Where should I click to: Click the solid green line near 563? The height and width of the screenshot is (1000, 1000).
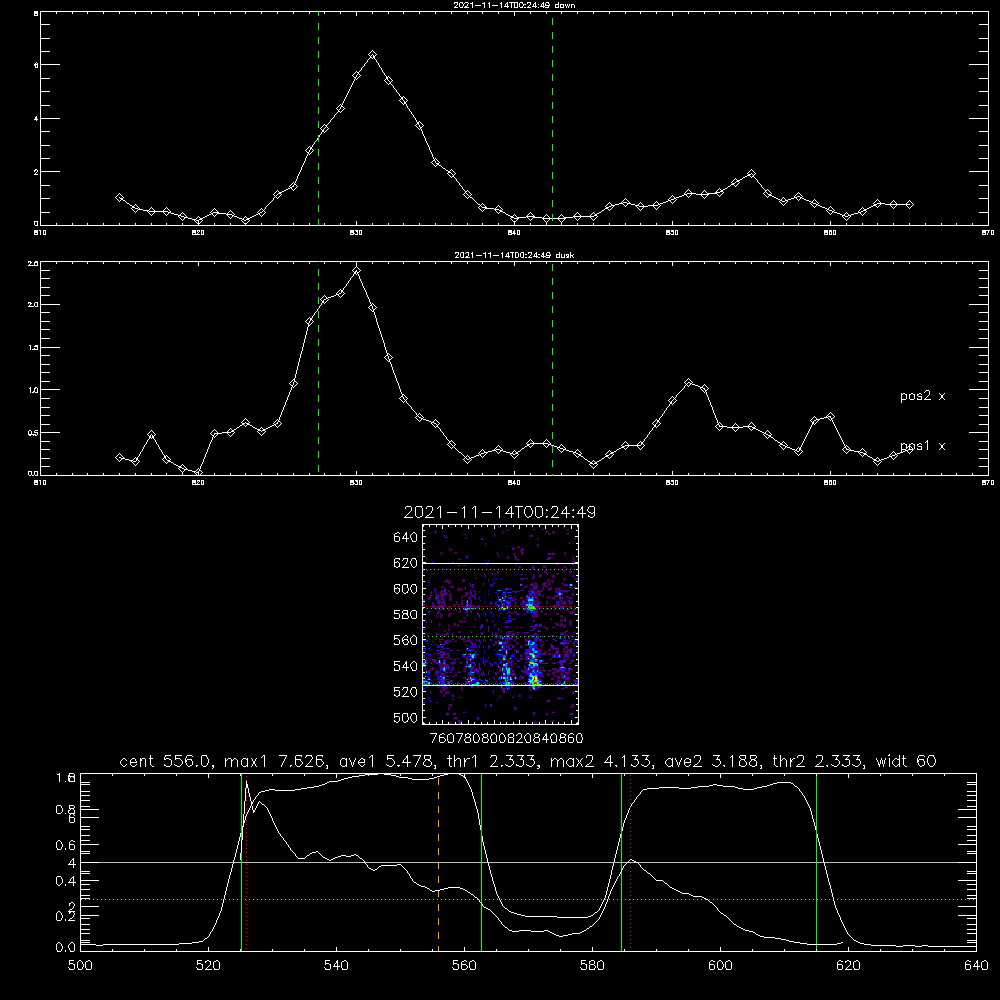481,861
